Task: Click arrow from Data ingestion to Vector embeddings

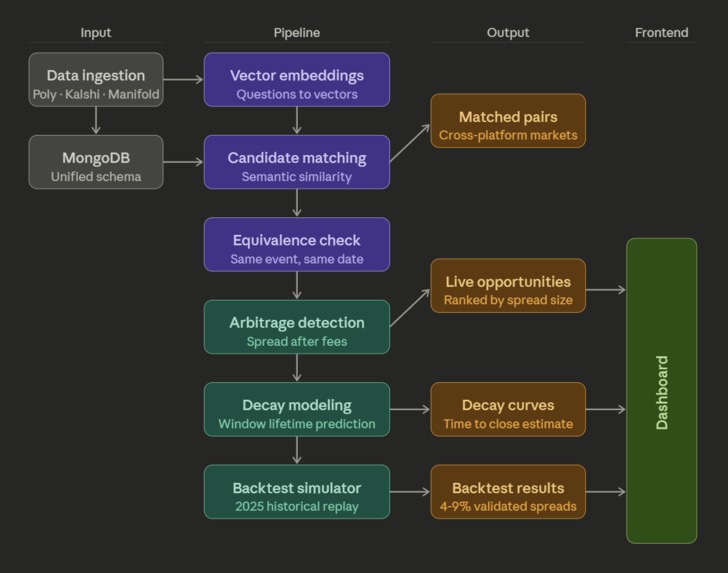Action: click(x=183, y=79)
